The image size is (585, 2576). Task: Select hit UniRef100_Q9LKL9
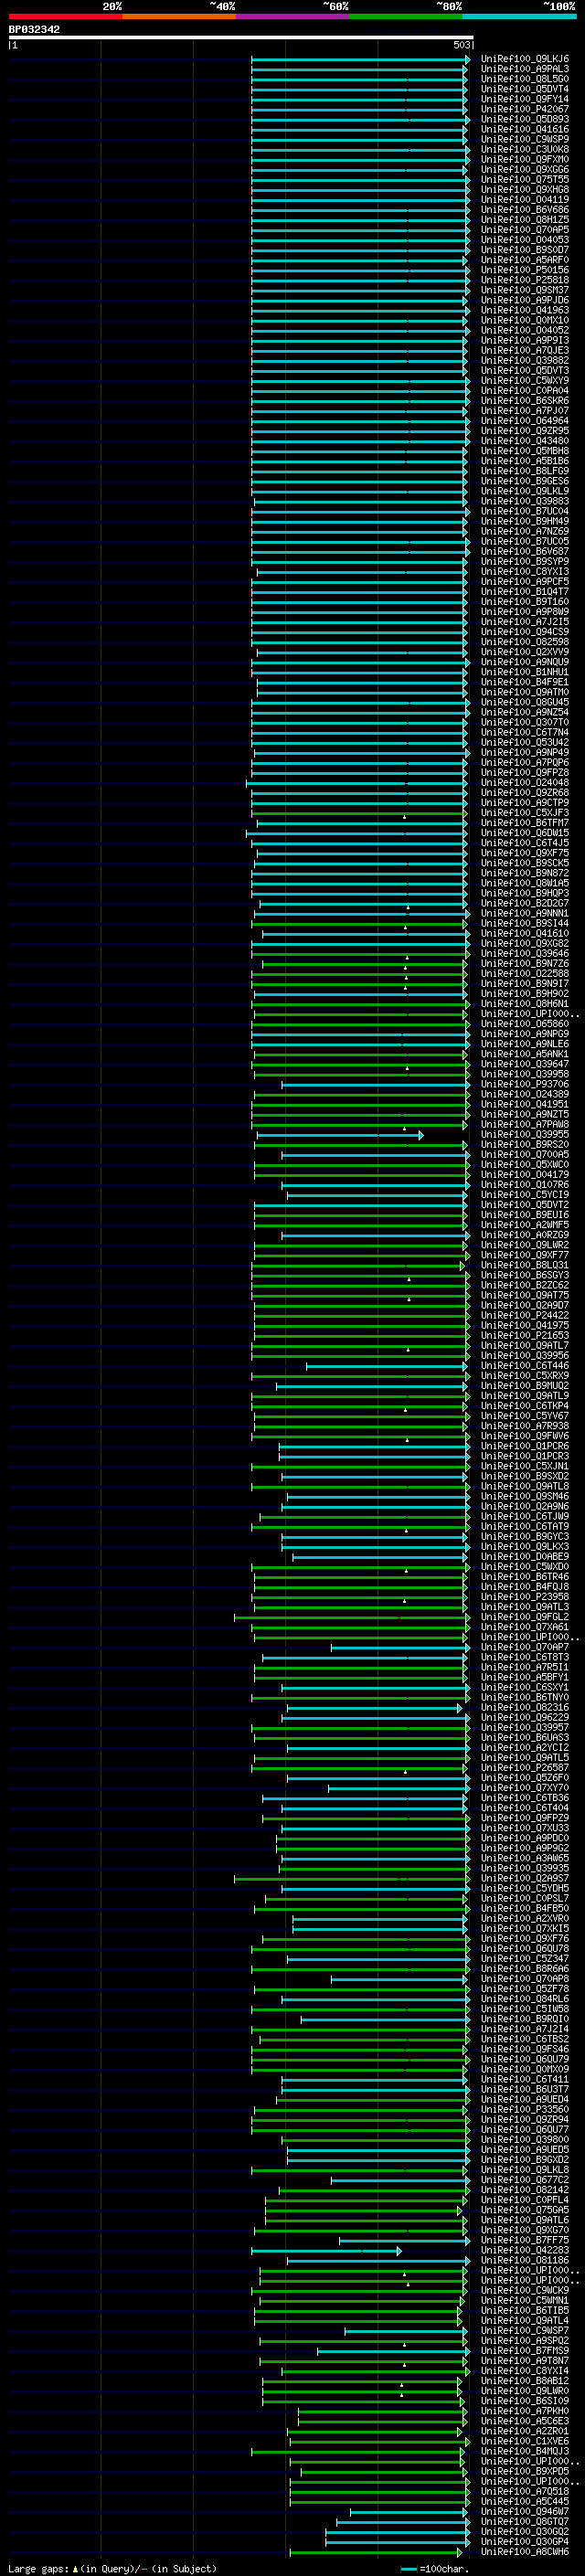(525, 491)
